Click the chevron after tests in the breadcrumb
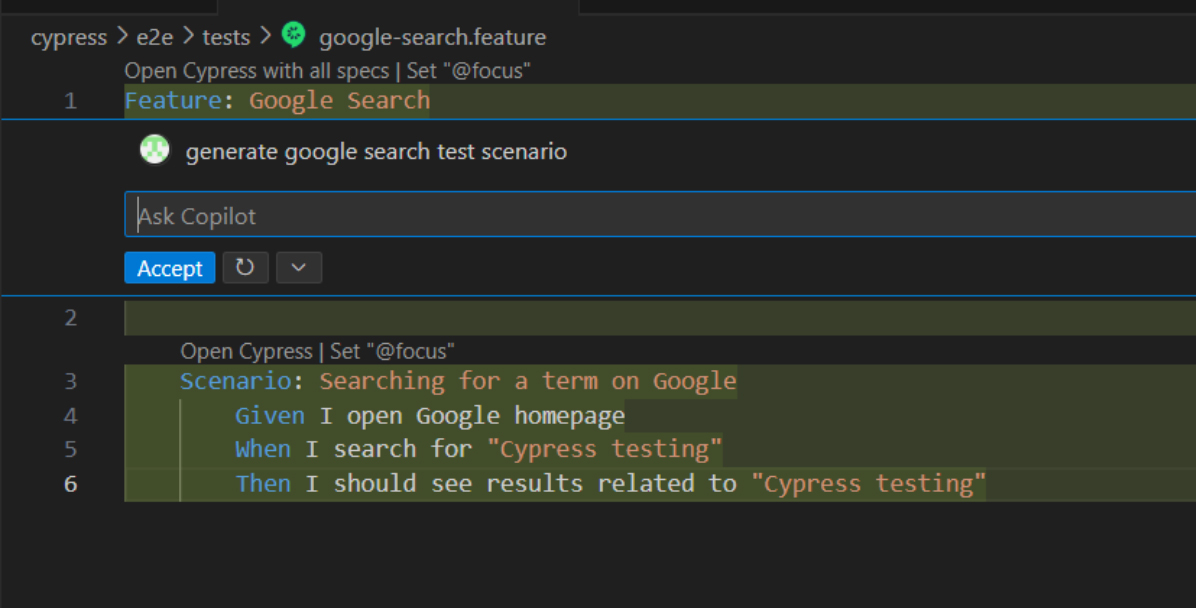This screenshot has width=1196, height=608. coord(265,36)
